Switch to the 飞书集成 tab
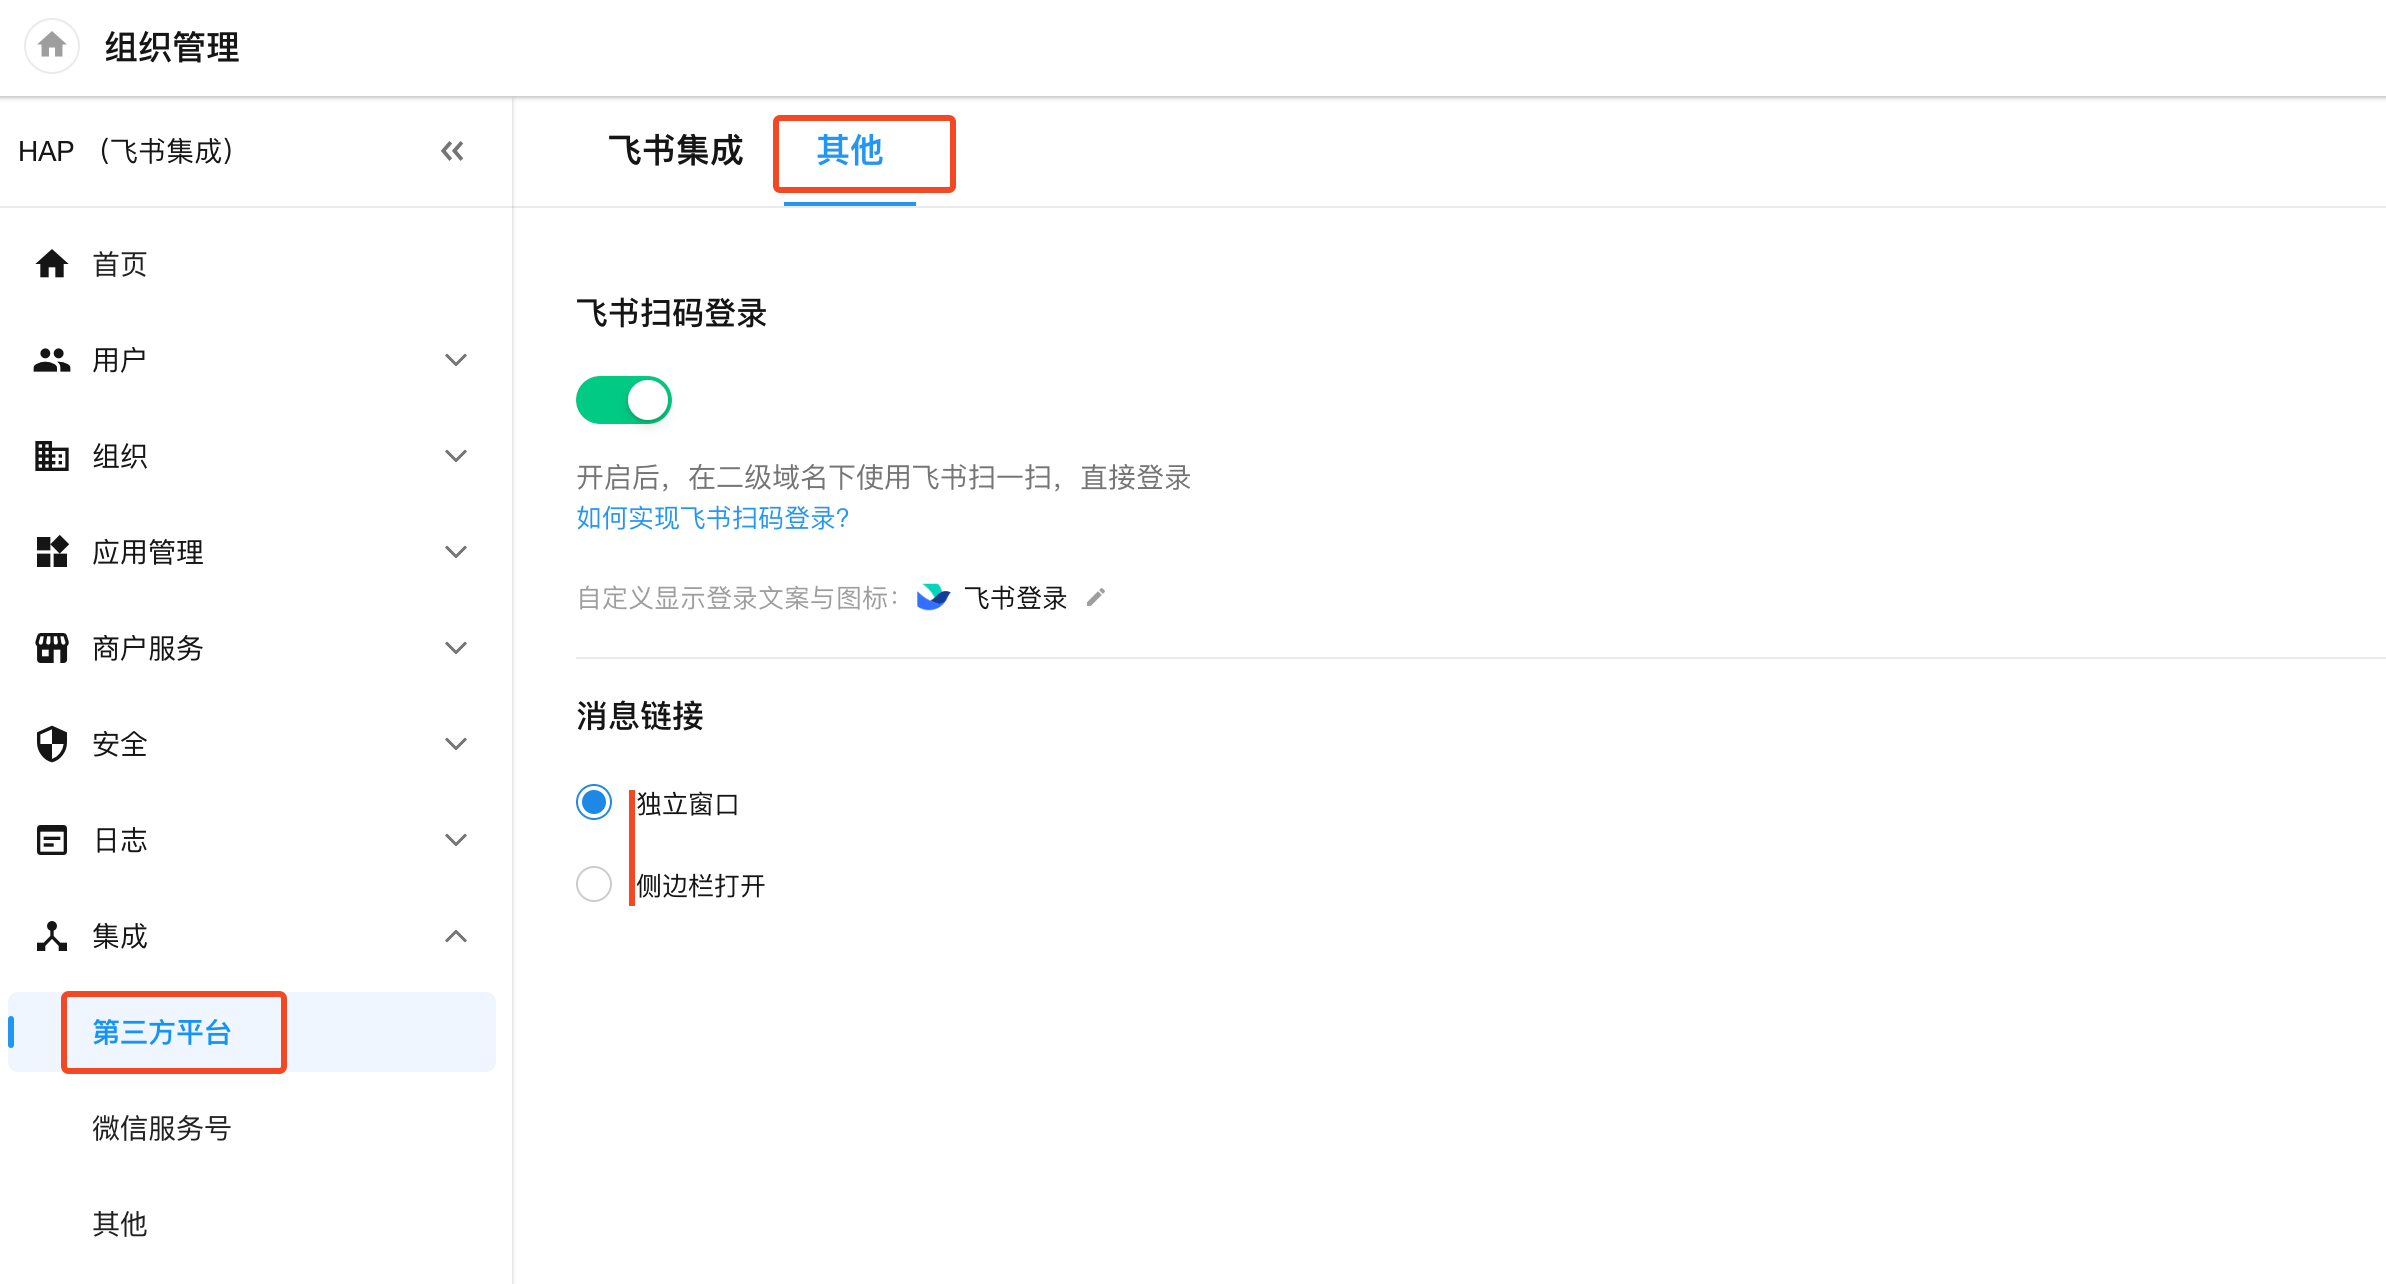The width and height of the screenshot is (2386, 1284). click(x=676, y=151)
